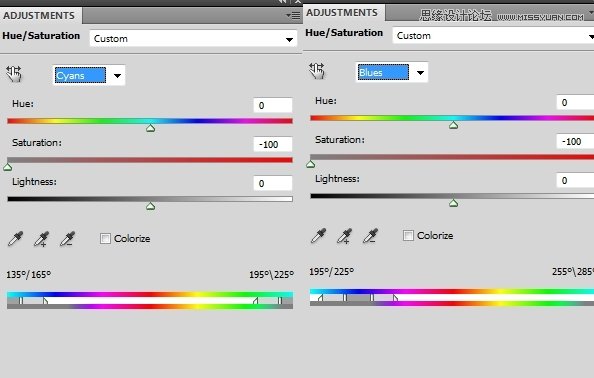Click the Saturation -100 field in Blues panel
Viewport: 594px width, 378px height.
(575, 141)
